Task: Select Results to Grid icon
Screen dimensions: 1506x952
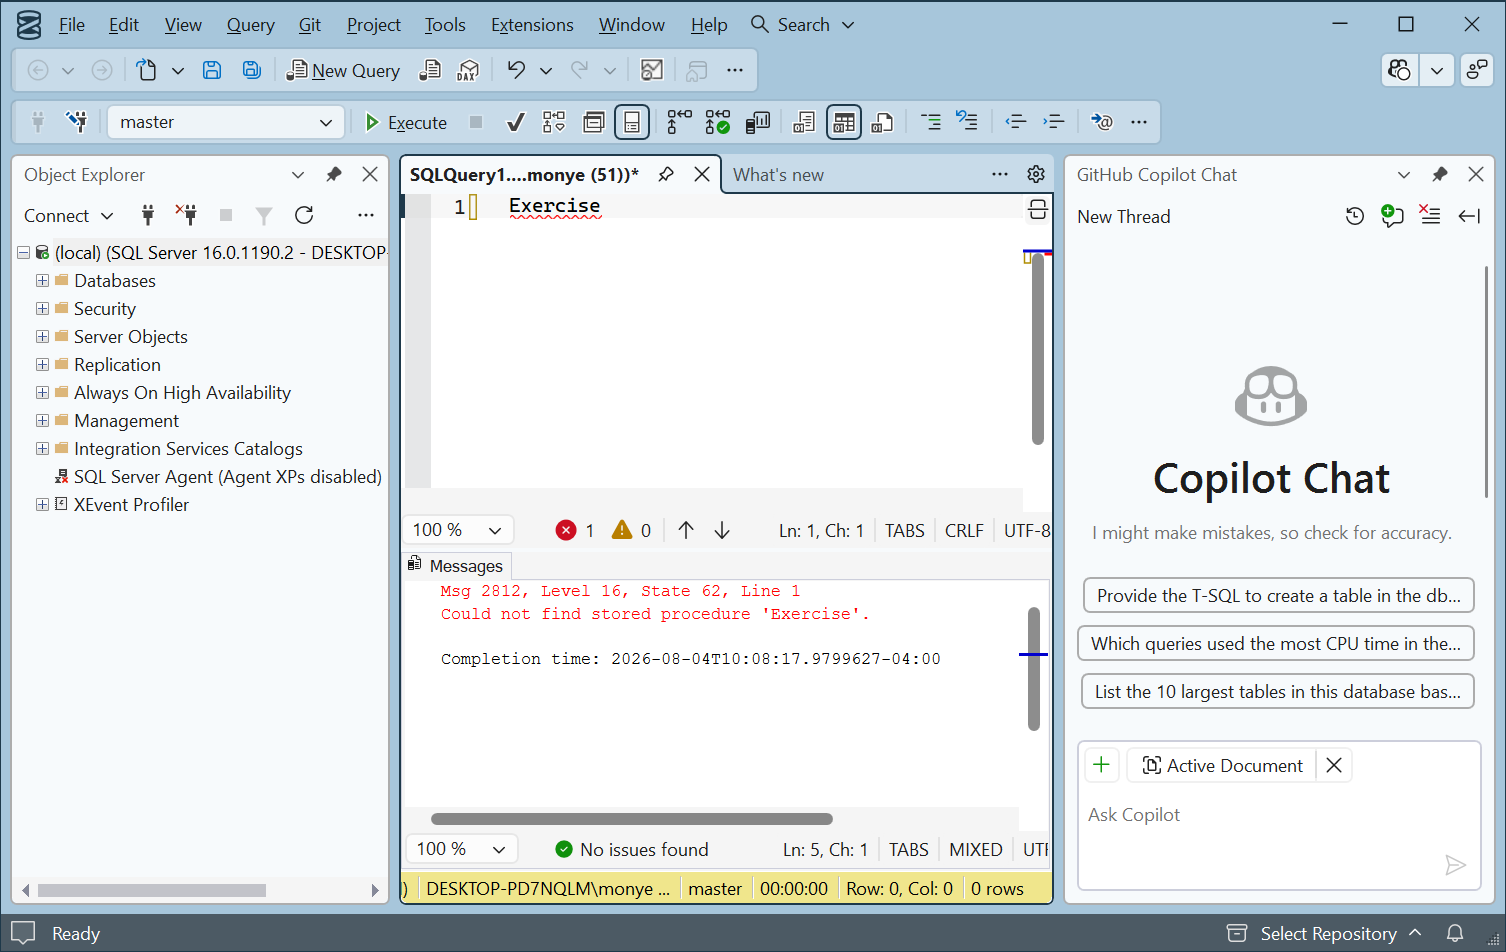Action: [844, 122]
